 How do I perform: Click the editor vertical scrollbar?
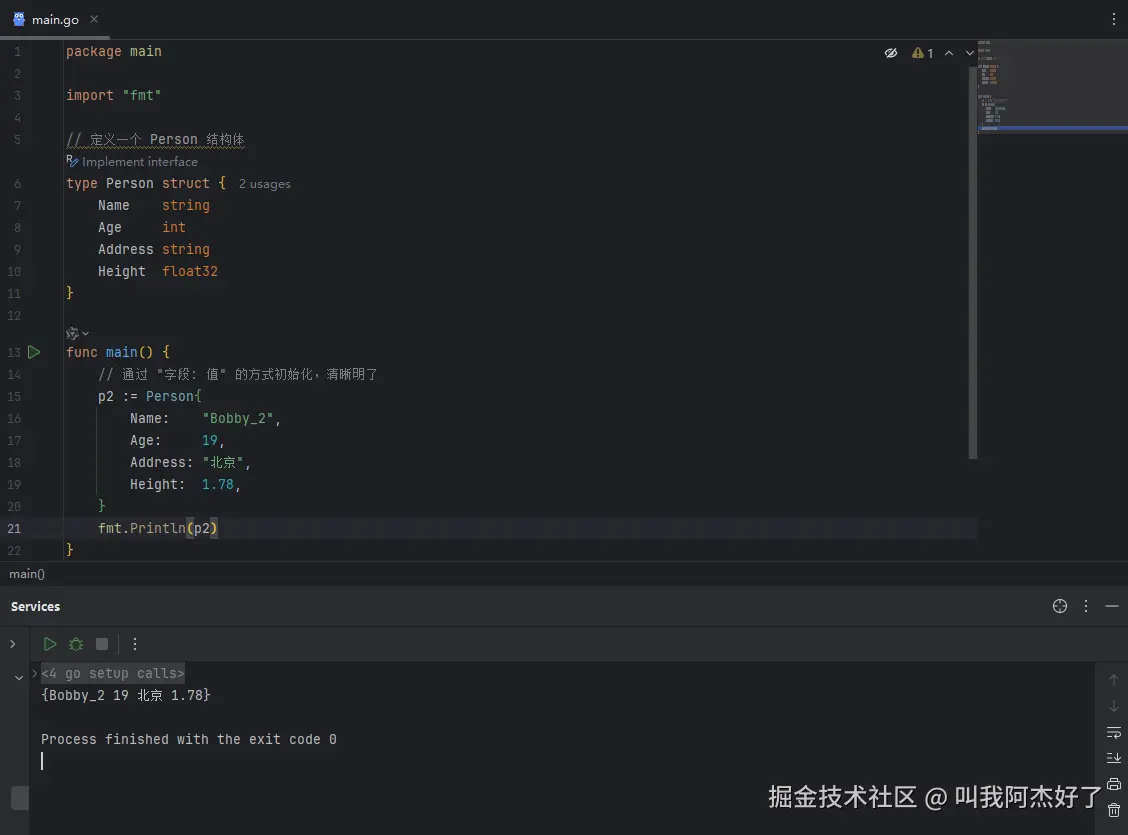point(973,263)
